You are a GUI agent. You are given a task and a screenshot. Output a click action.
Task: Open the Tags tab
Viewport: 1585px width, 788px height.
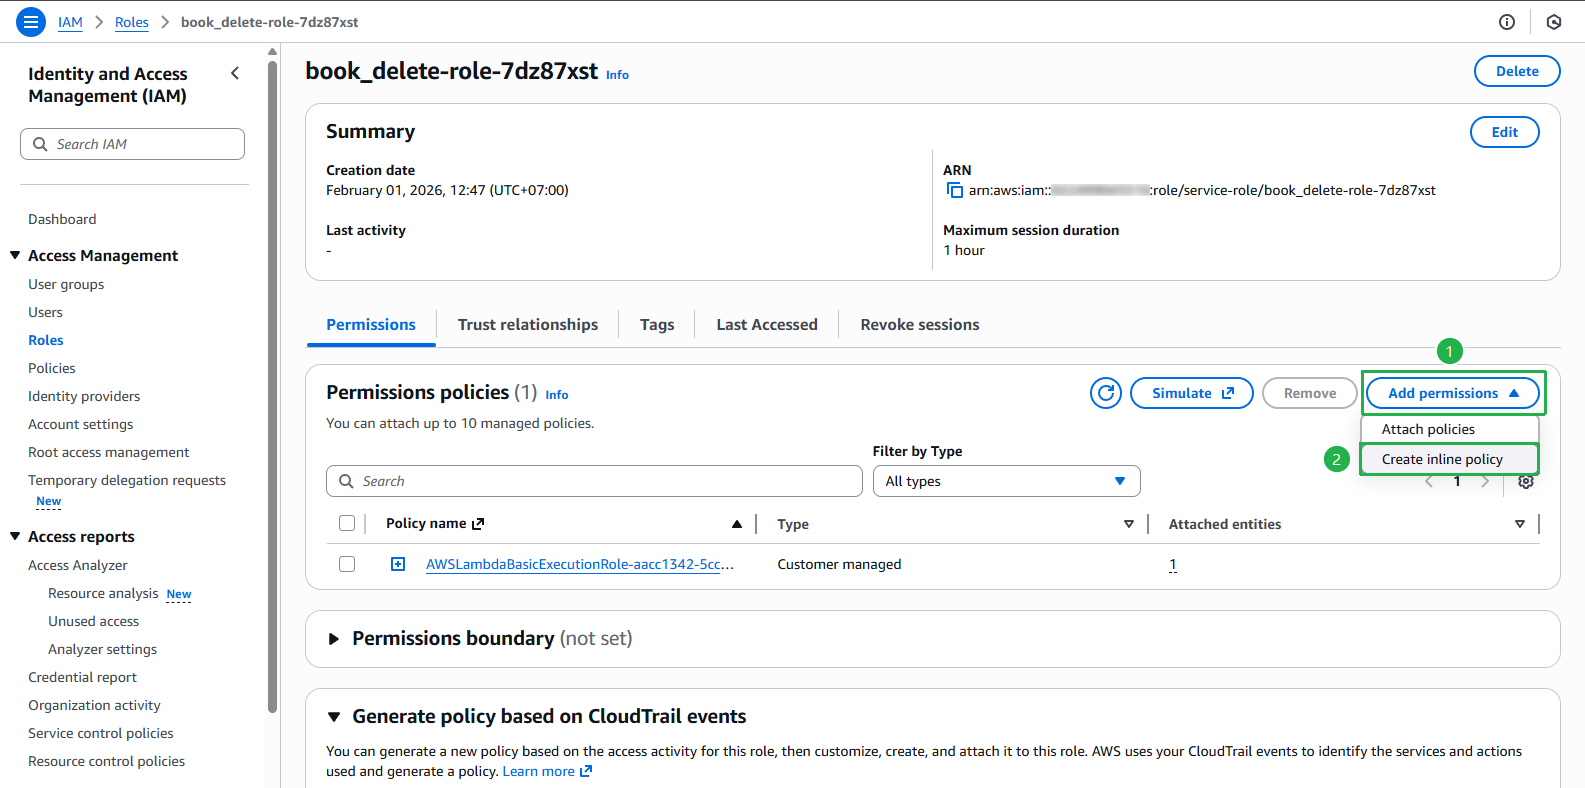tap(657, 325)
